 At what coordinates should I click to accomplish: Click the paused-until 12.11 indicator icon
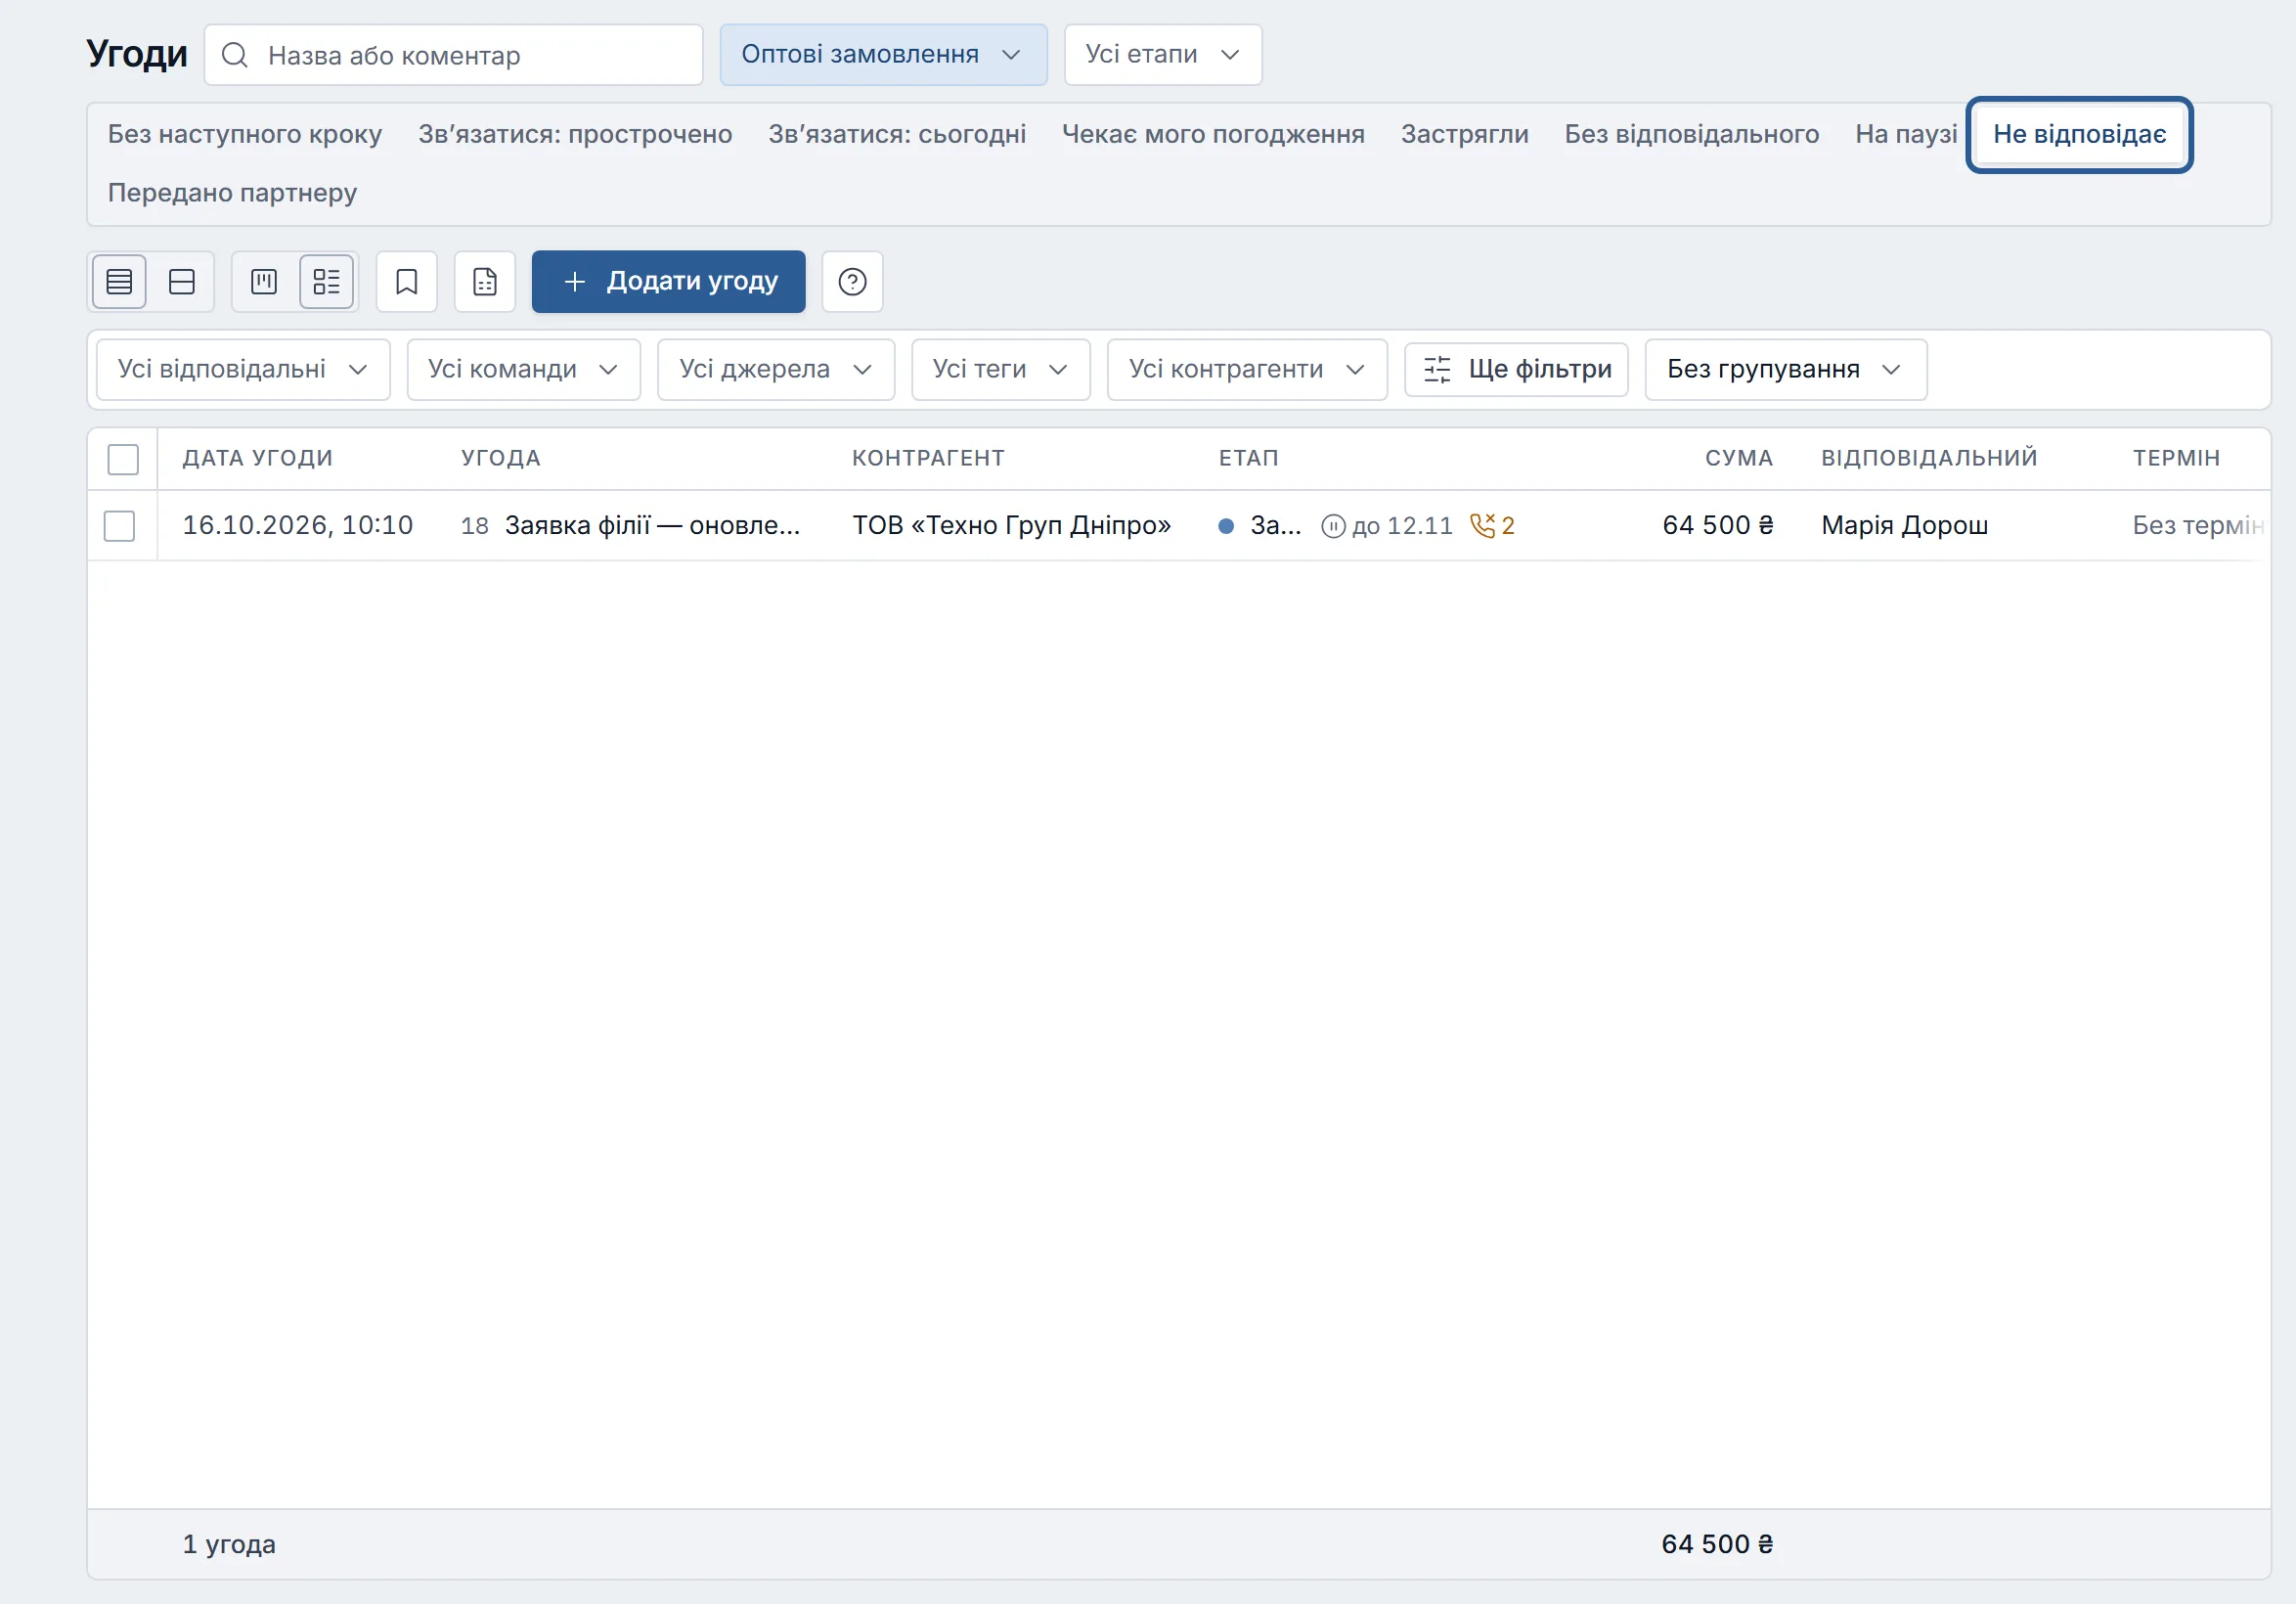1333,526
